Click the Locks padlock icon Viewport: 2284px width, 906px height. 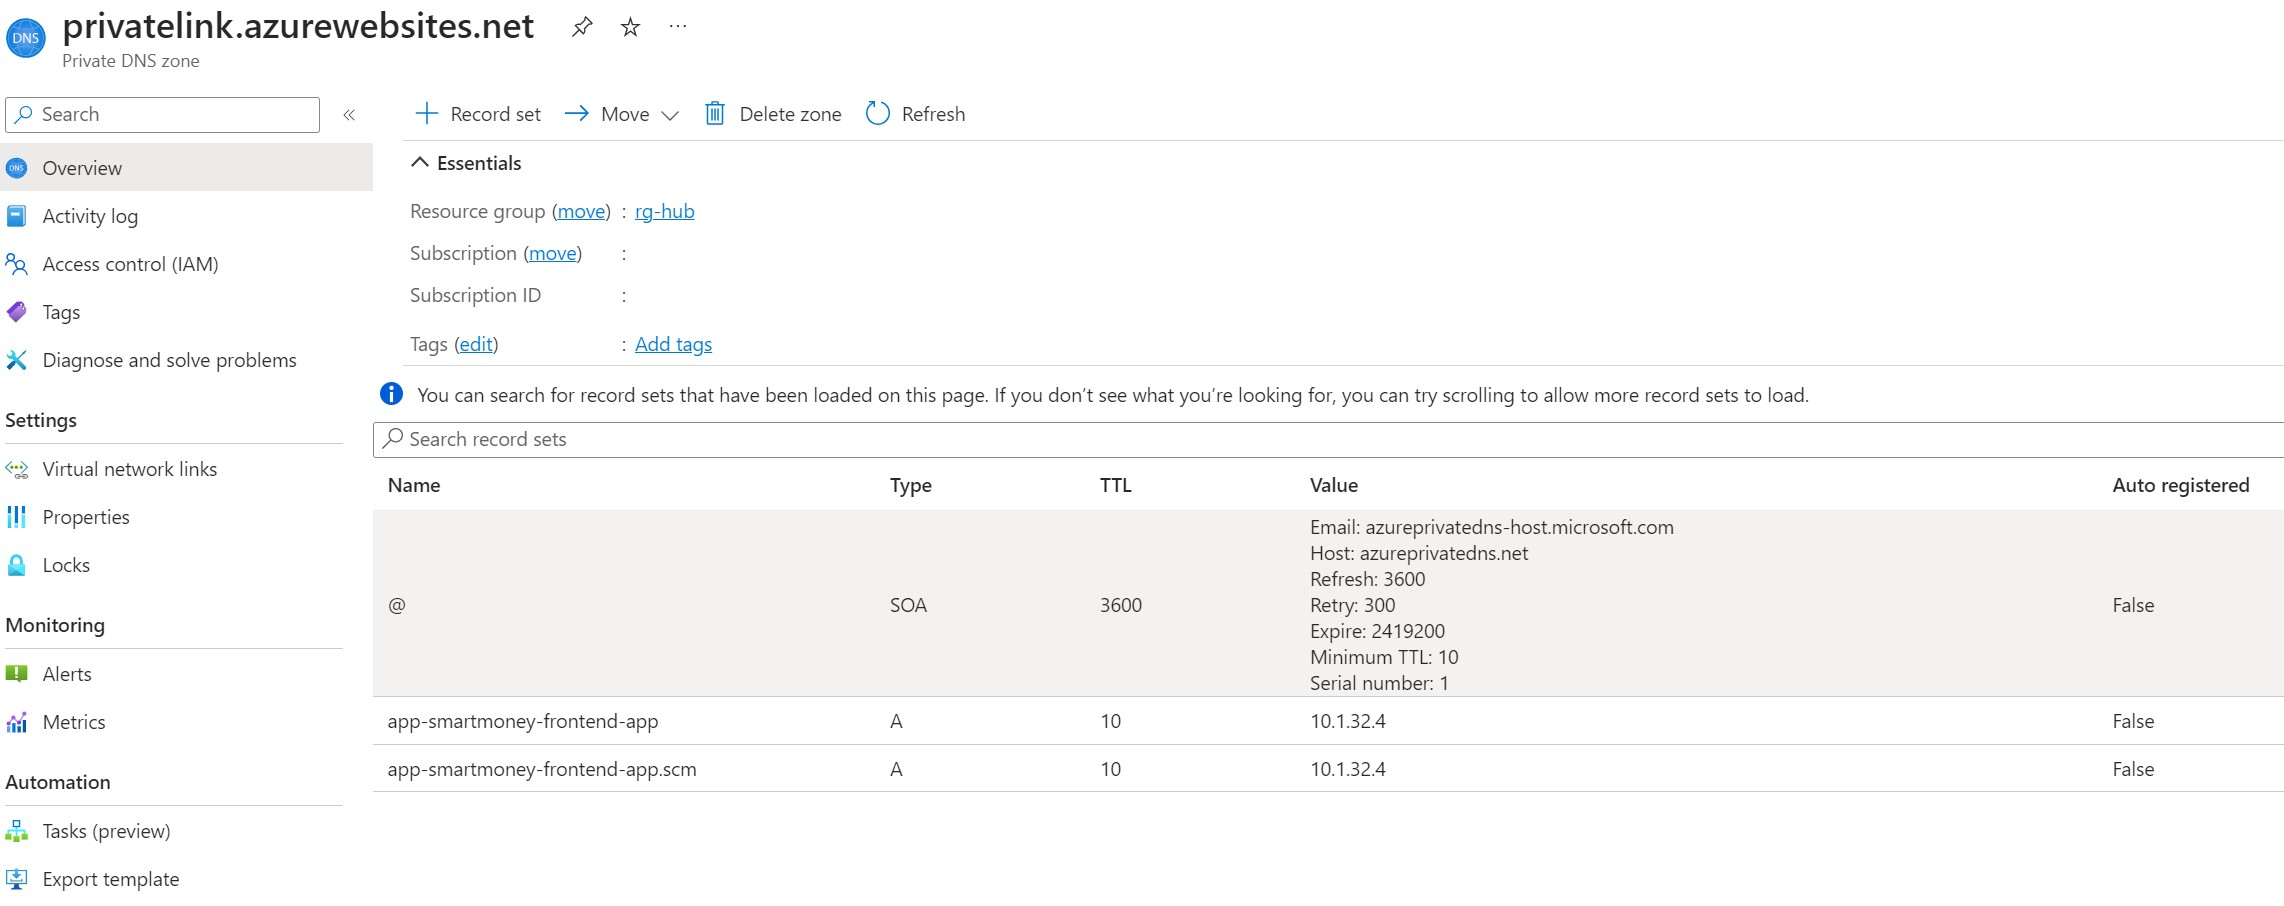point(17,565)
